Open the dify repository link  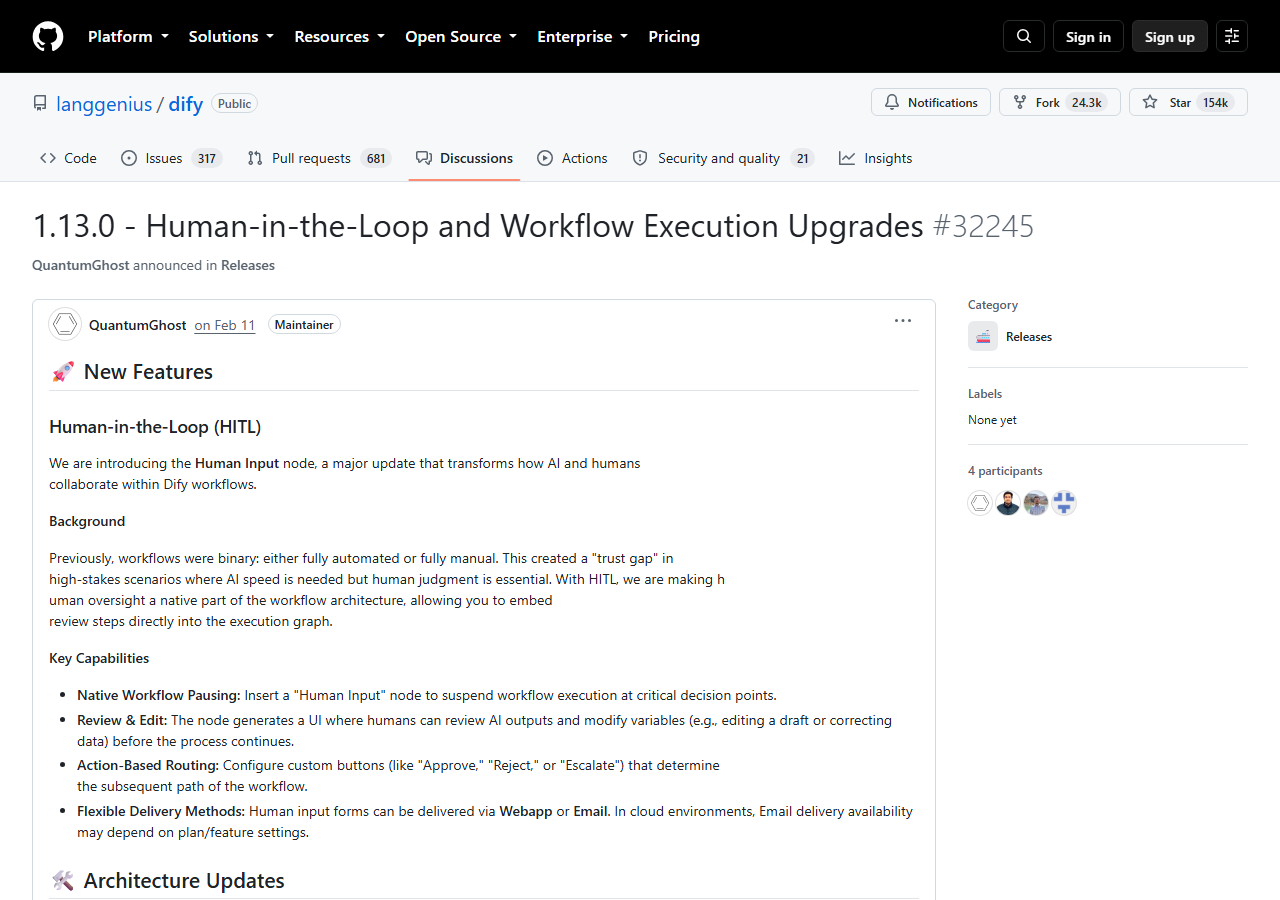(185, 103)
